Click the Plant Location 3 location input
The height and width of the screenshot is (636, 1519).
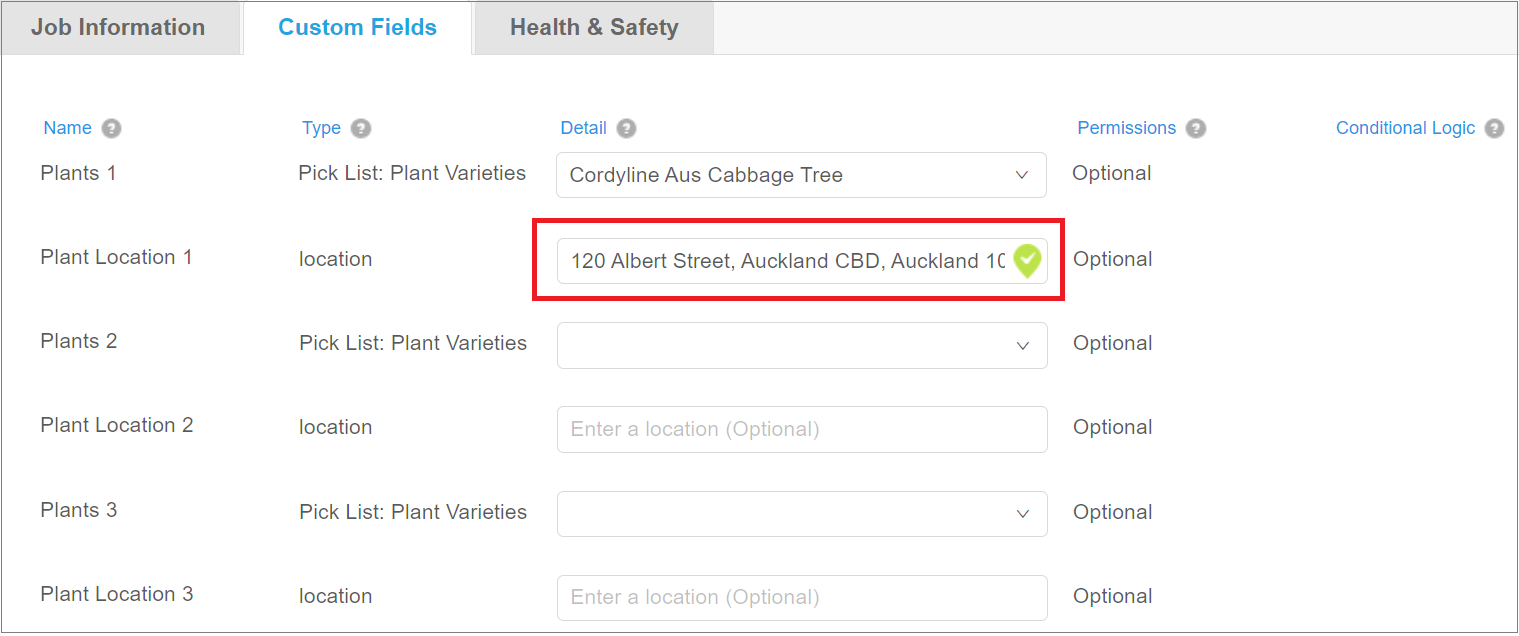800,598
